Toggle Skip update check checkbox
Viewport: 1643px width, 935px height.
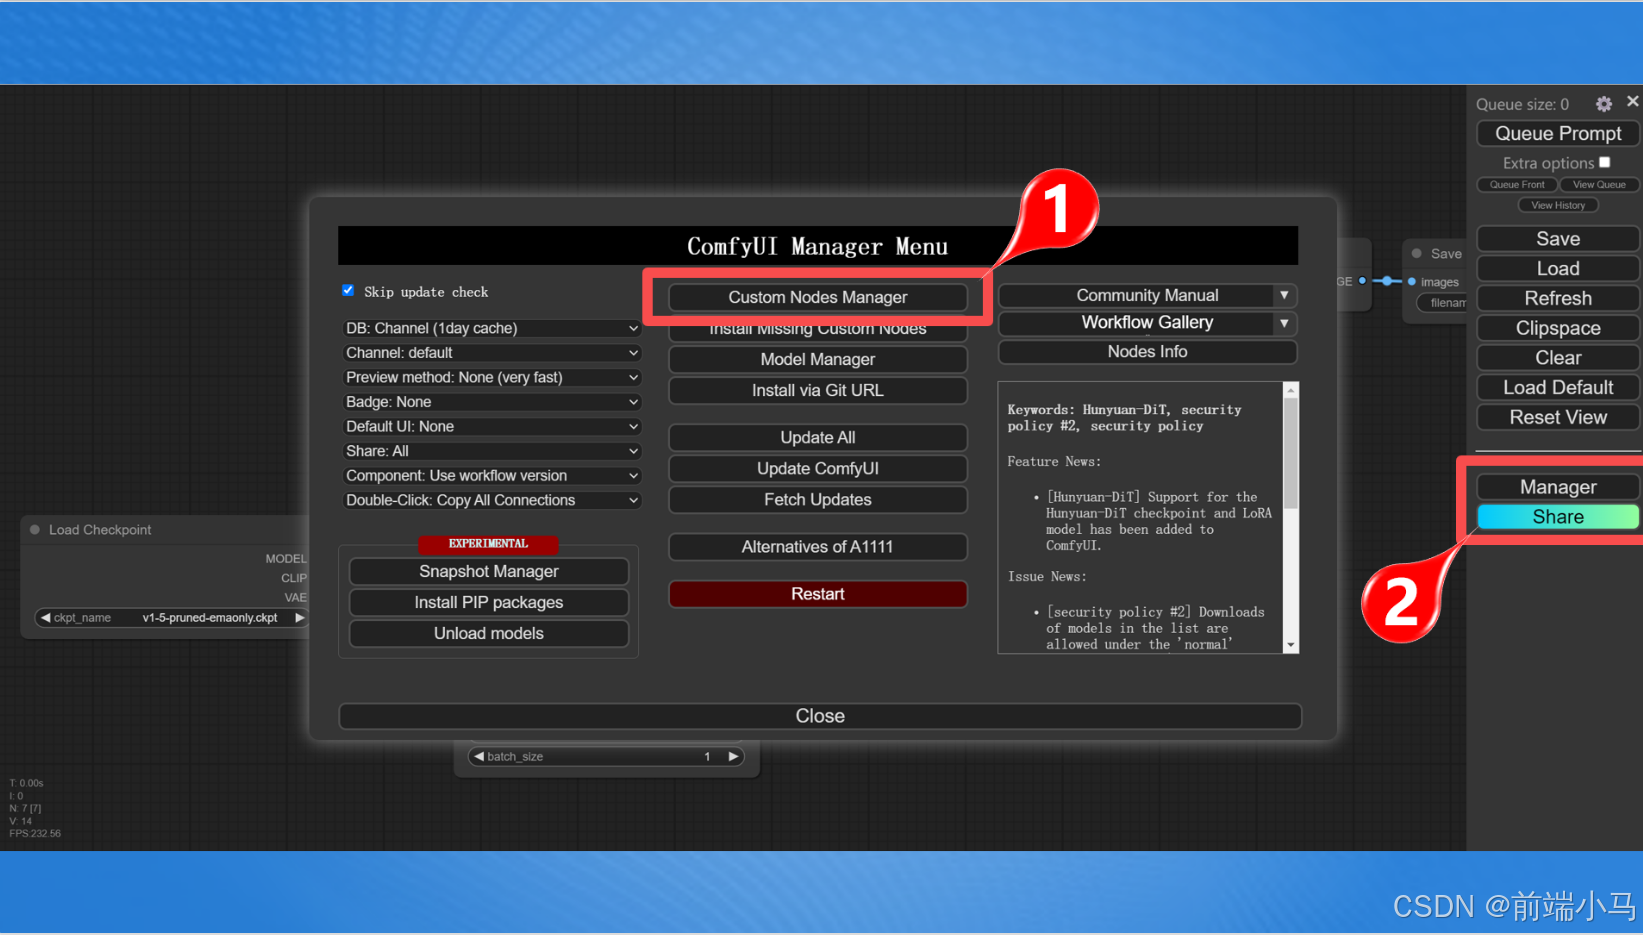click(348, 291)
